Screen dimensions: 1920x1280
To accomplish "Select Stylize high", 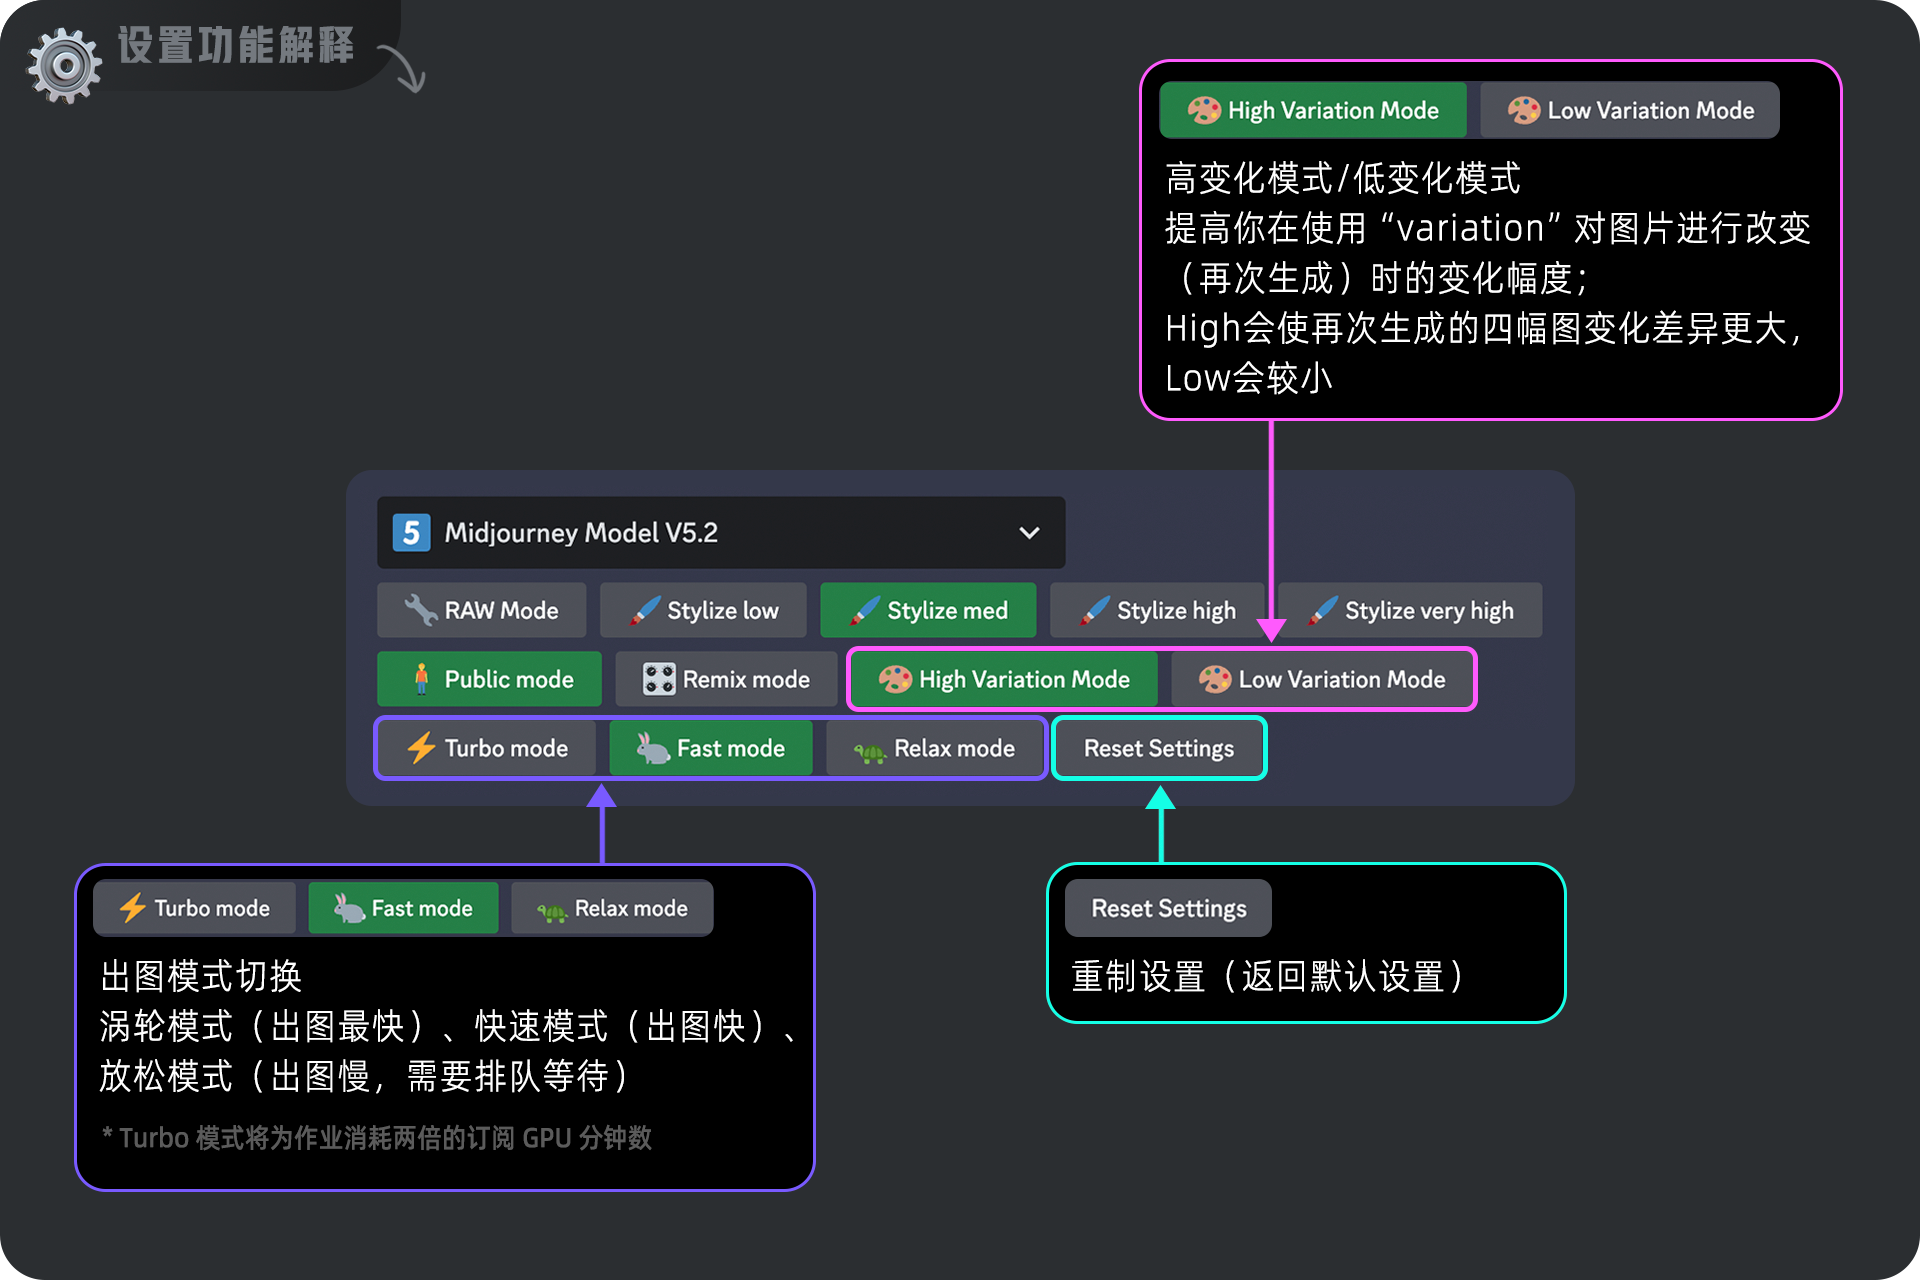I will [1157, 610].
